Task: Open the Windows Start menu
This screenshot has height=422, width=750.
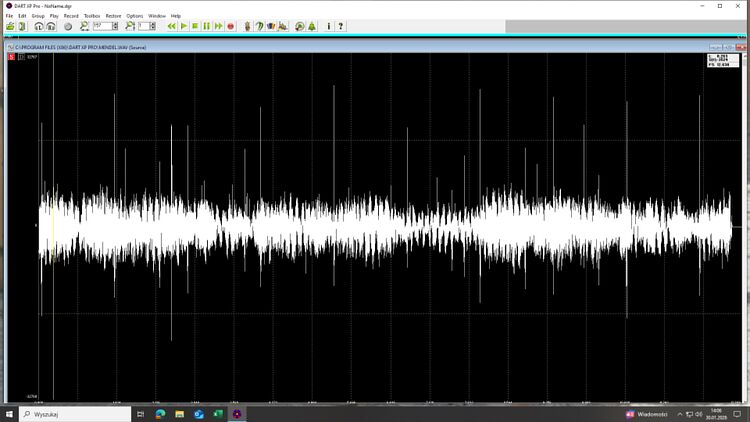Action: 9,413
